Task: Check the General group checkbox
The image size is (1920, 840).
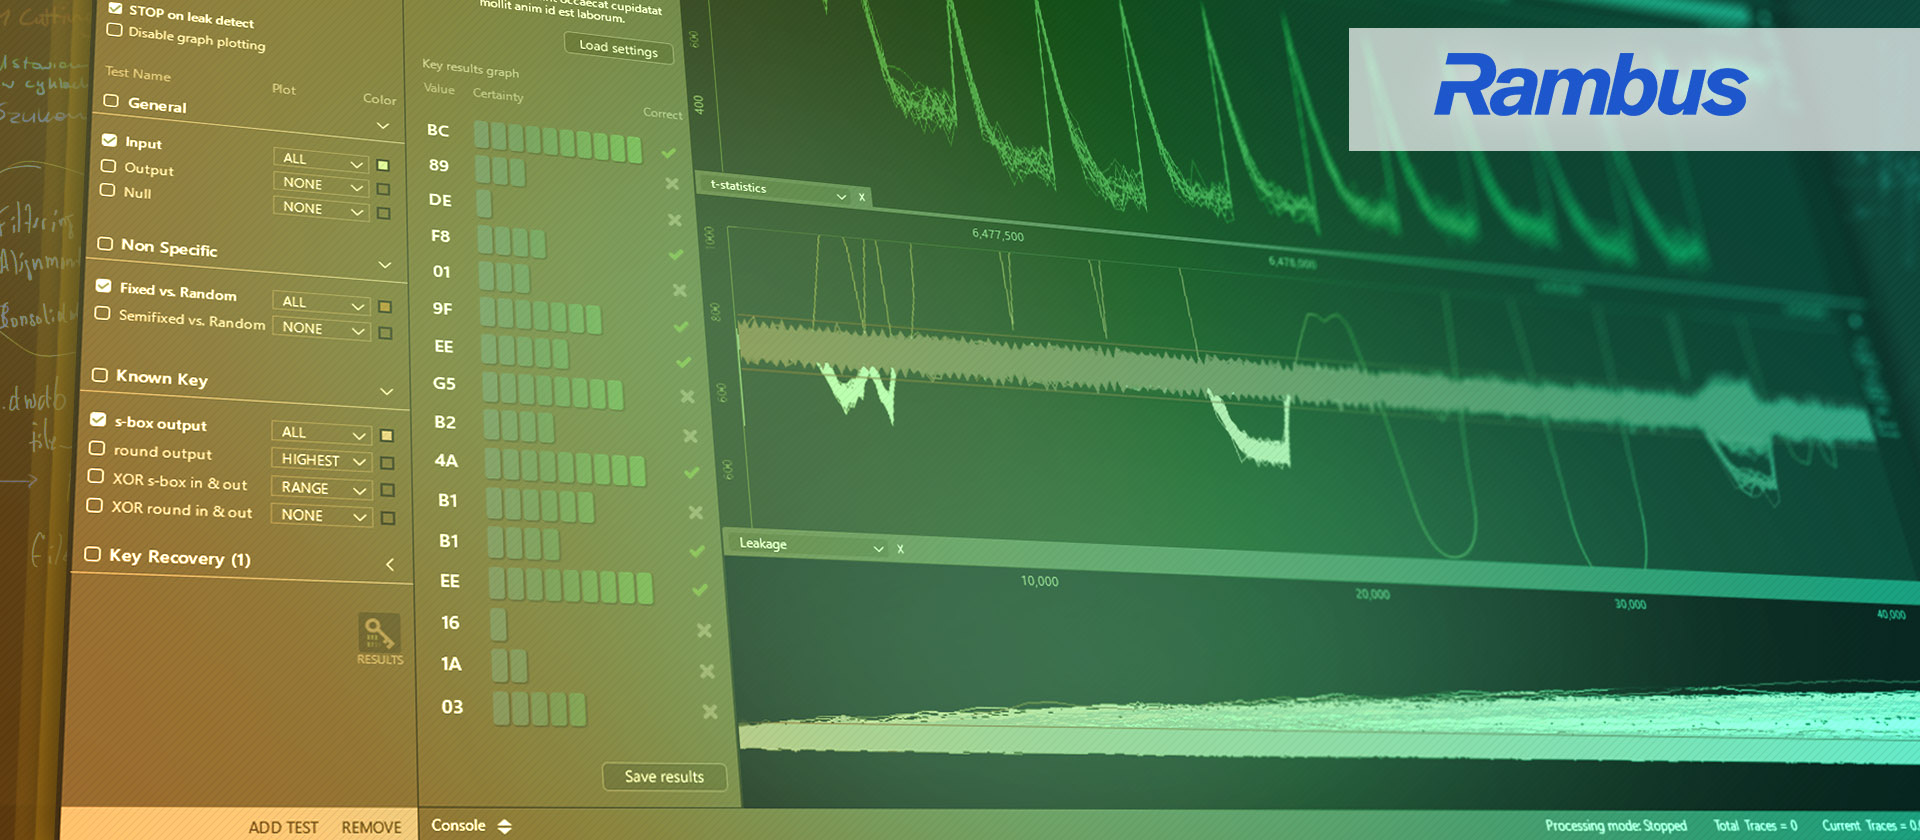Action: pyautogui.click(x=111, y=101)
